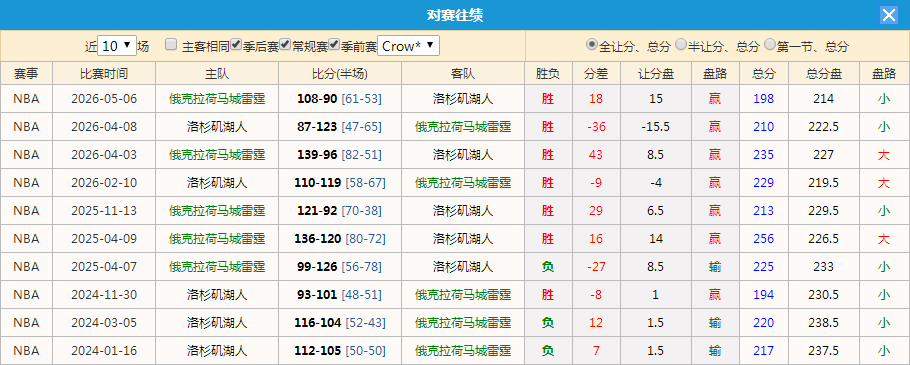Click the 比赛时间 column header
910x365 pixels.
pos(104,74)
